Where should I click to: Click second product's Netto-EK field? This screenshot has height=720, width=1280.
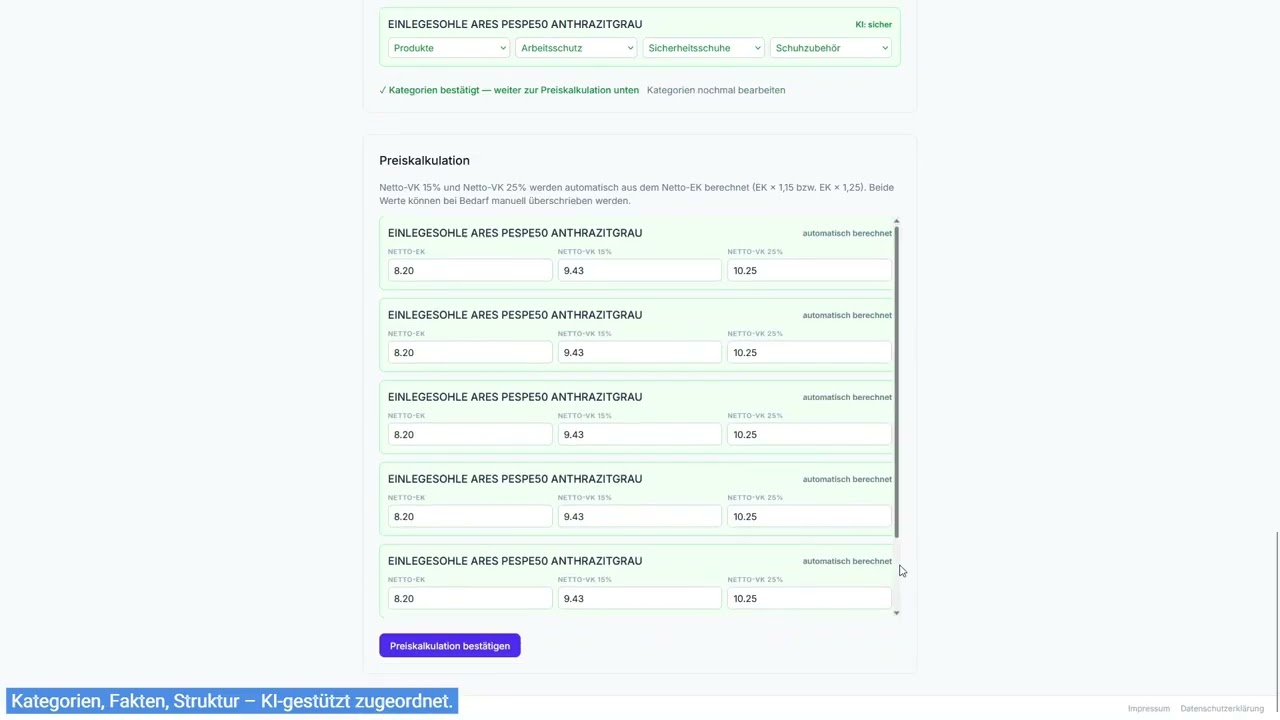tap(470, 353)
